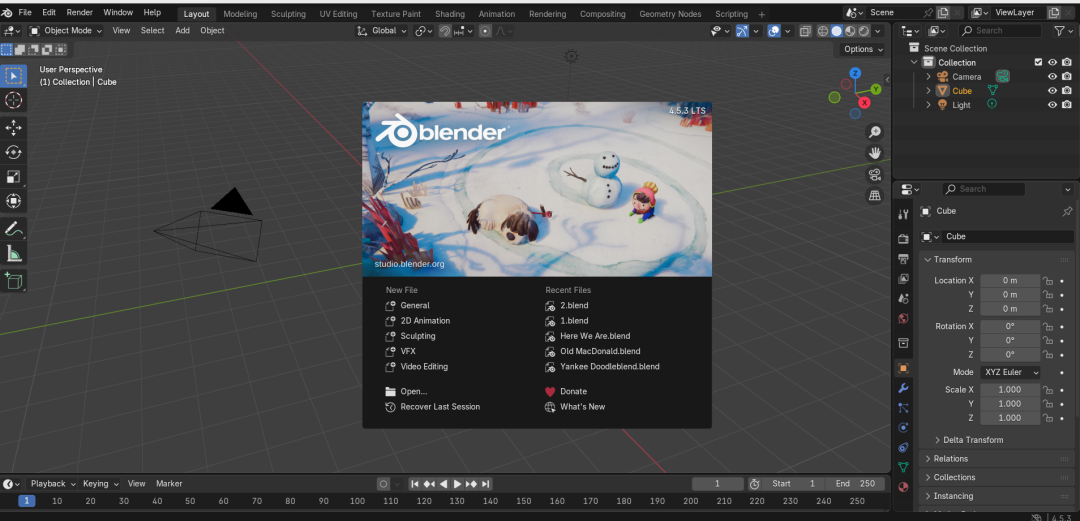Viewport: 1080px width, 521px height.
Task: Open rotation Mode XYZ Euler dropdown
Action: click(1010, 372)
